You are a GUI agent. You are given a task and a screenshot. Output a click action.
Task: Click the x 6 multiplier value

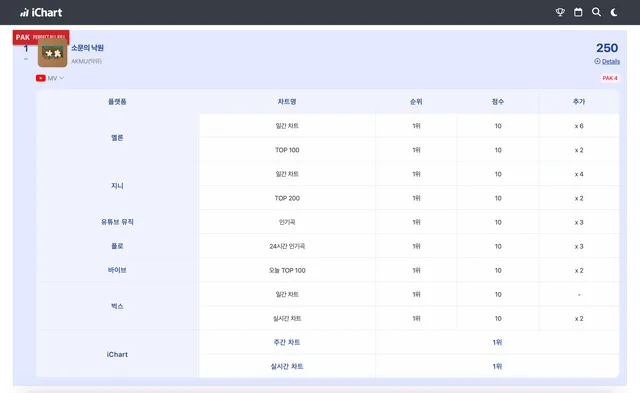pos(579,126)
